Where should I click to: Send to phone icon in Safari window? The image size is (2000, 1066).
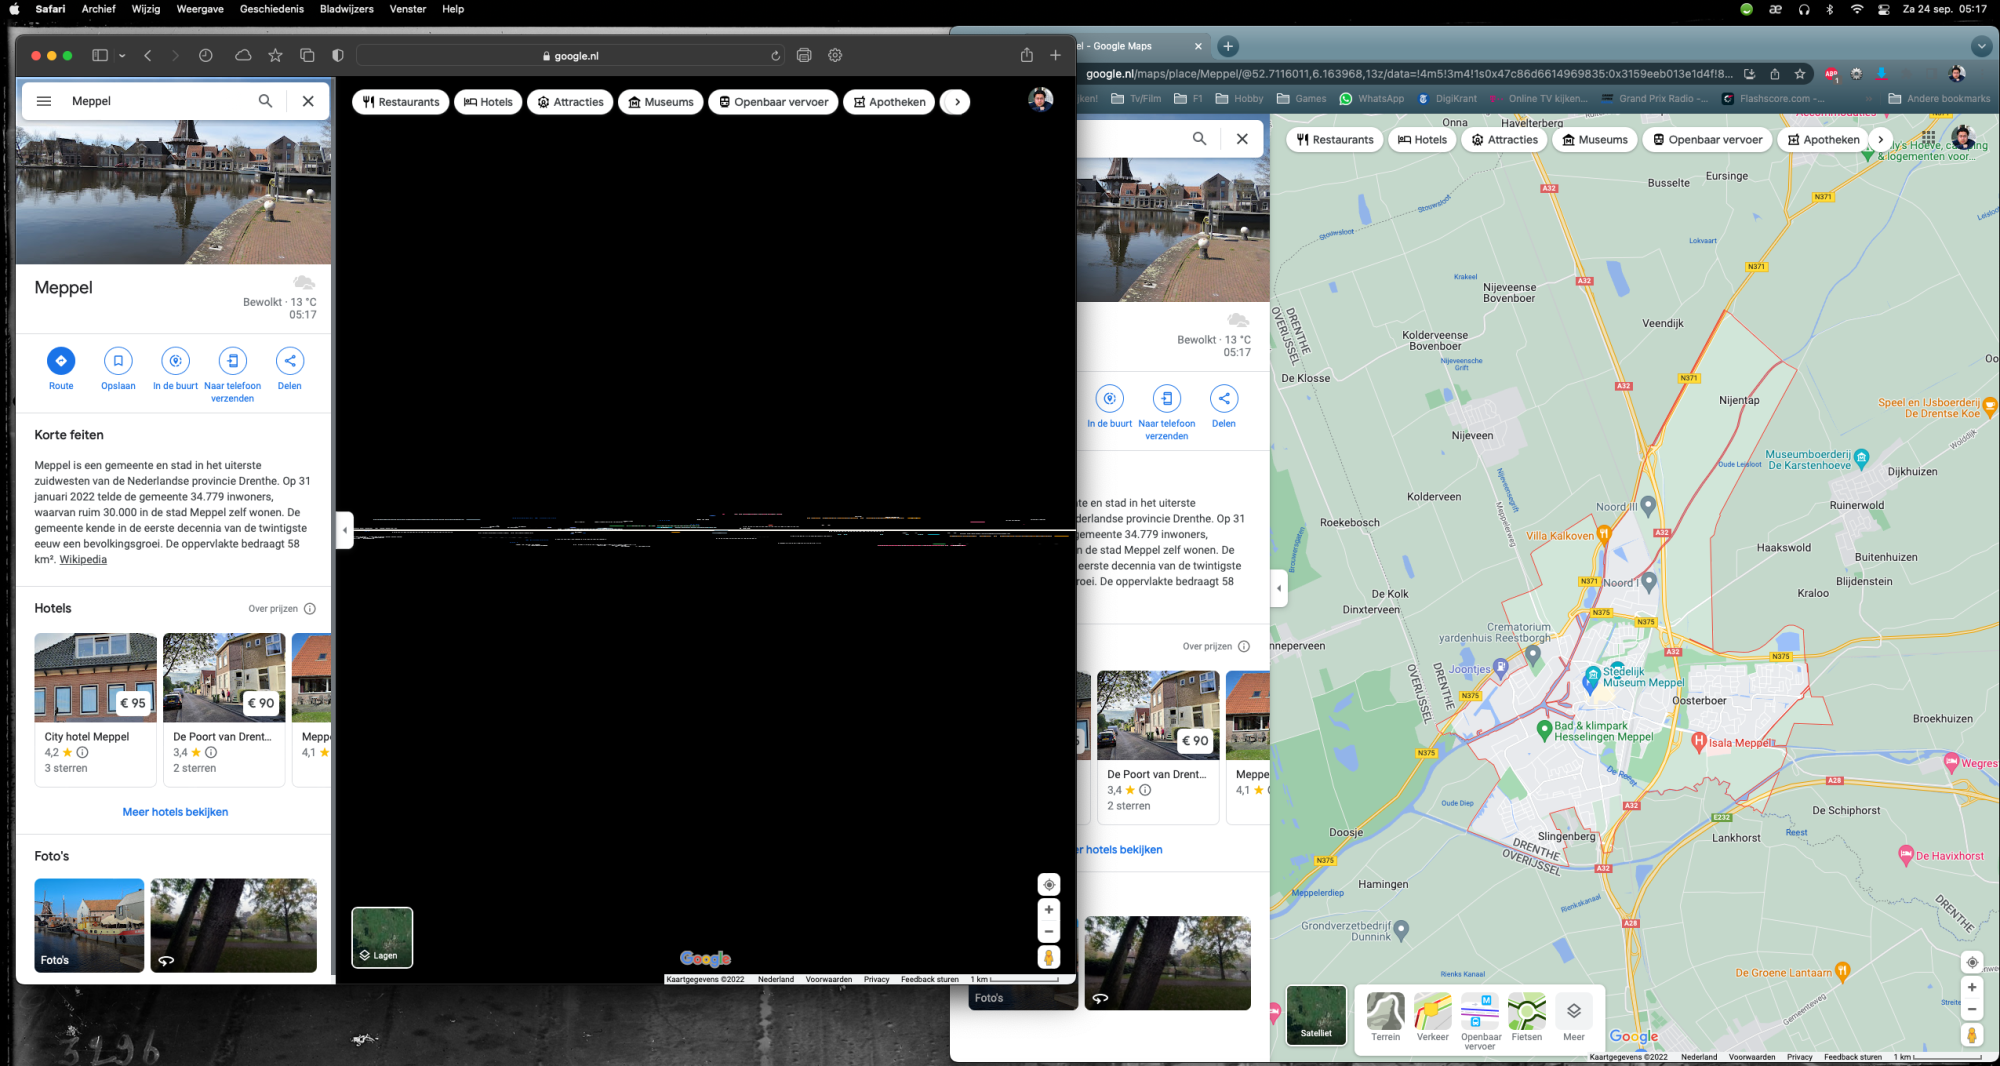(x=232, y=361)
